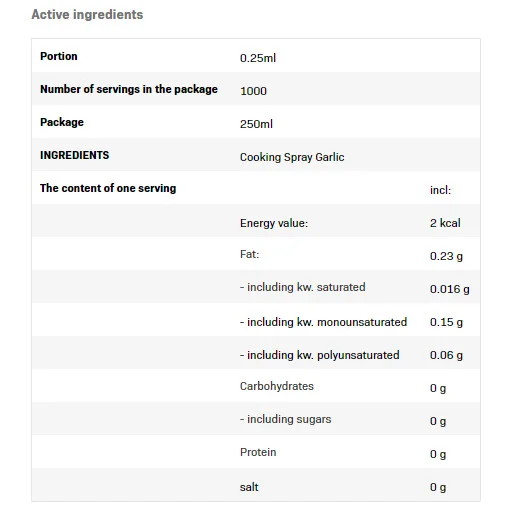Click the 0.25ml portion value

[x=258, y=58]
